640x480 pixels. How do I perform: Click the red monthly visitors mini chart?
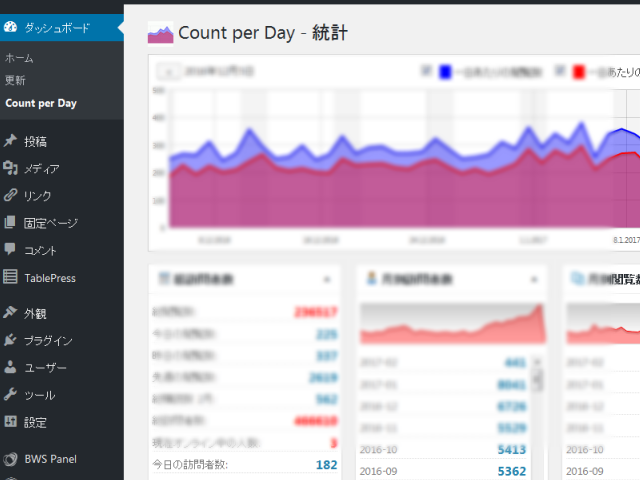(452, 323)
